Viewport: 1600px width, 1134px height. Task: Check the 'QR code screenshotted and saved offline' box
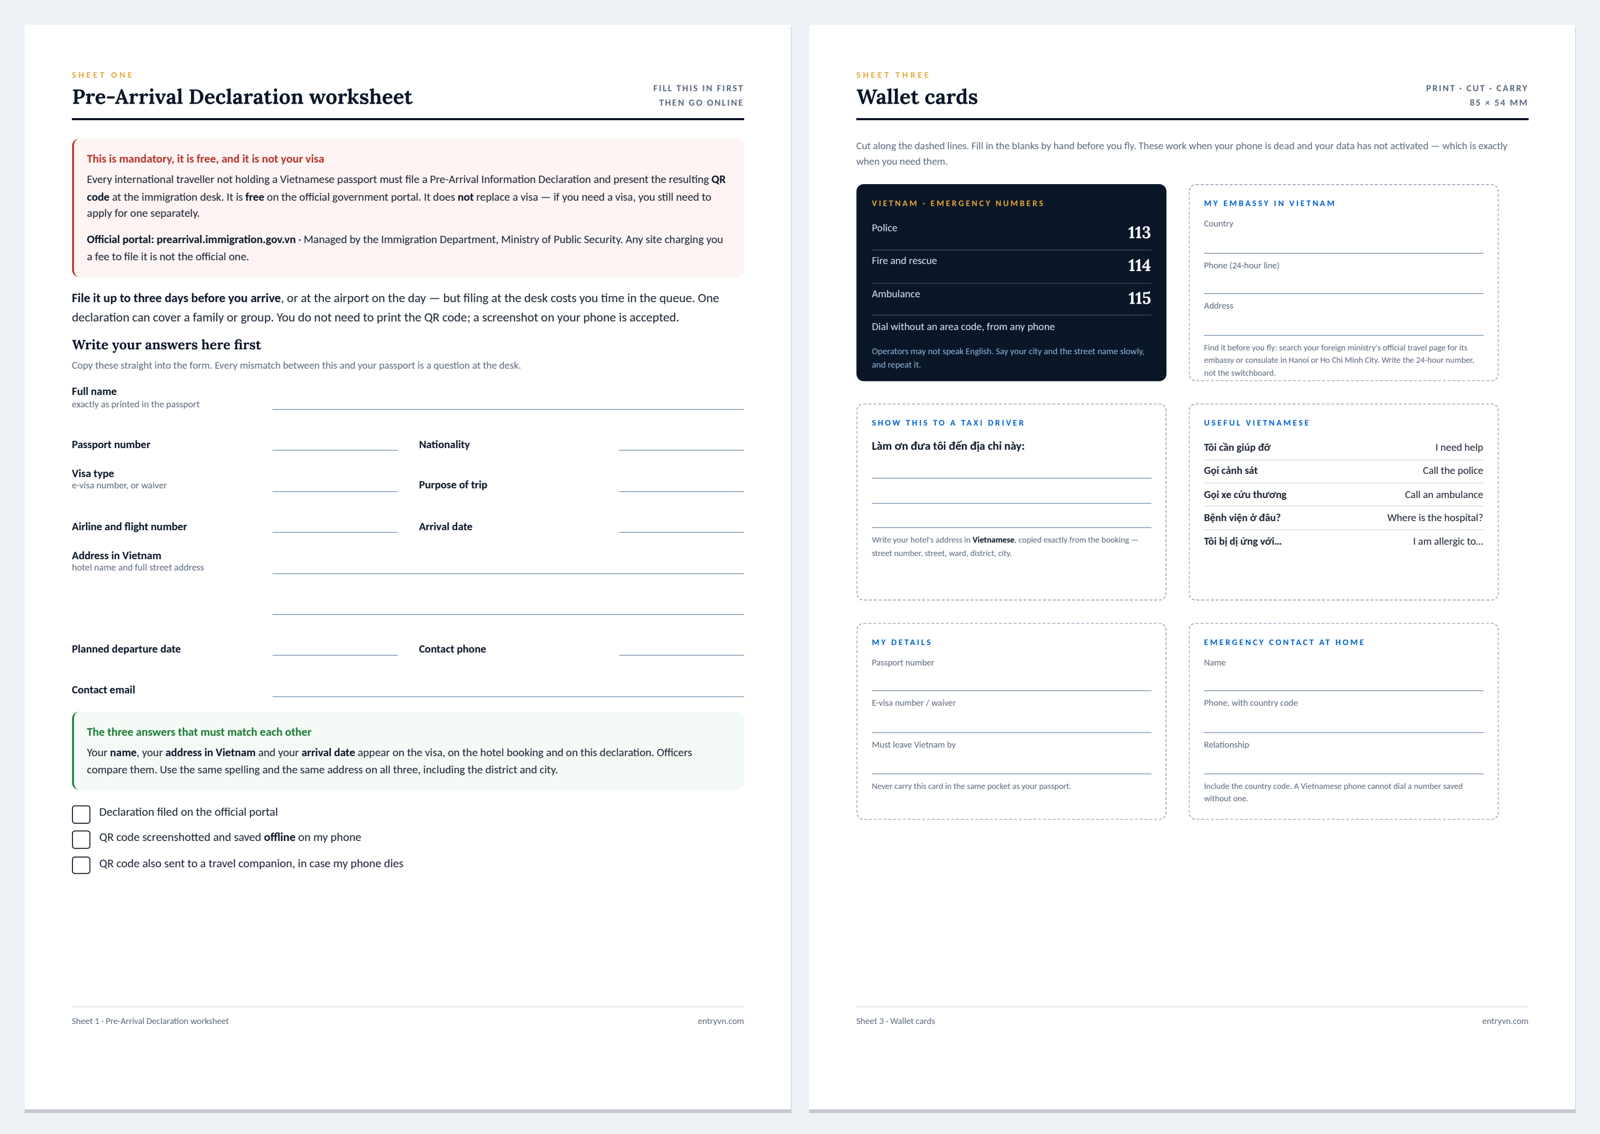click(81, 839)
